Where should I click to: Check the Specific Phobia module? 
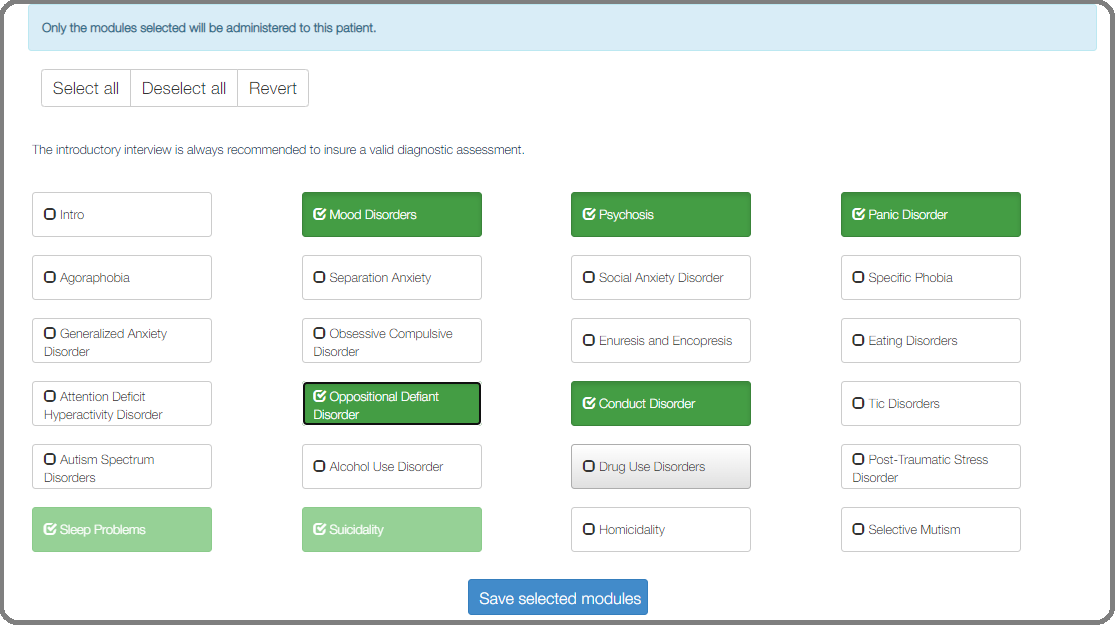[931, 277]
